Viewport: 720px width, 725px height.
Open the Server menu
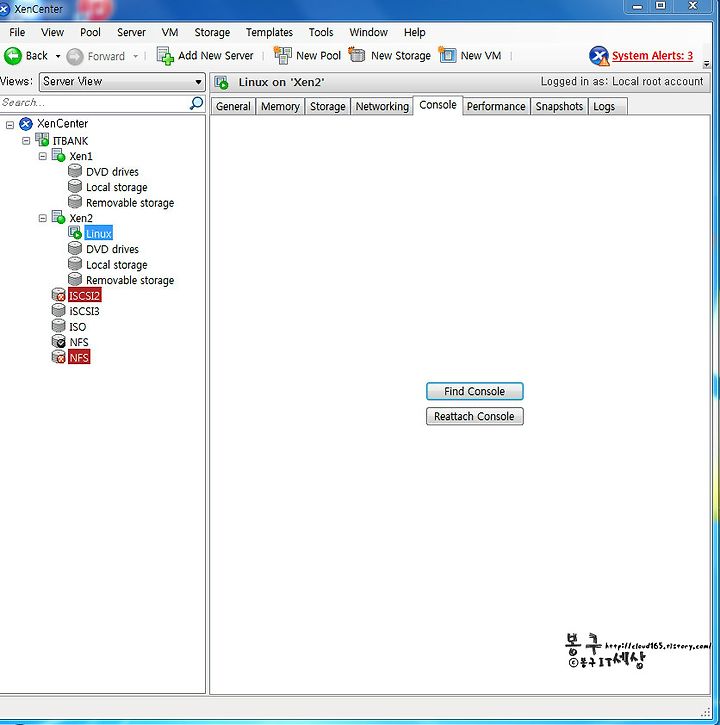point(131,32)
